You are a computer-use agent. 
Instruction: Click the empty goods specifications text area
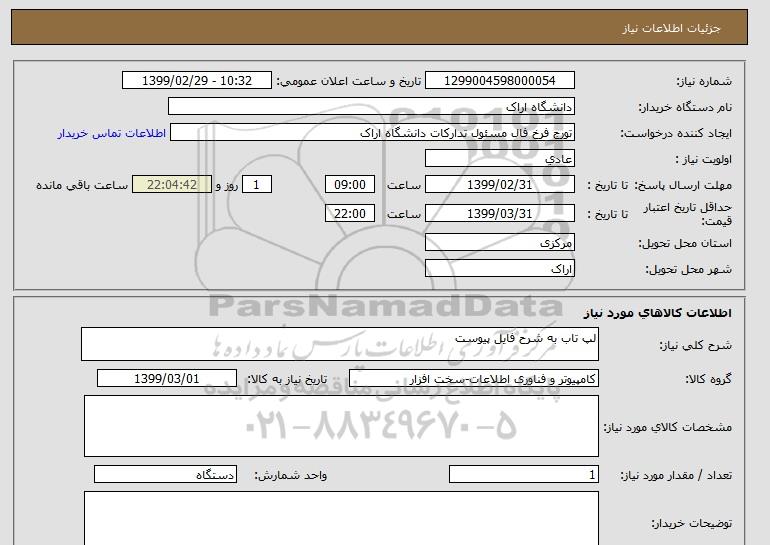click(341, 426)
